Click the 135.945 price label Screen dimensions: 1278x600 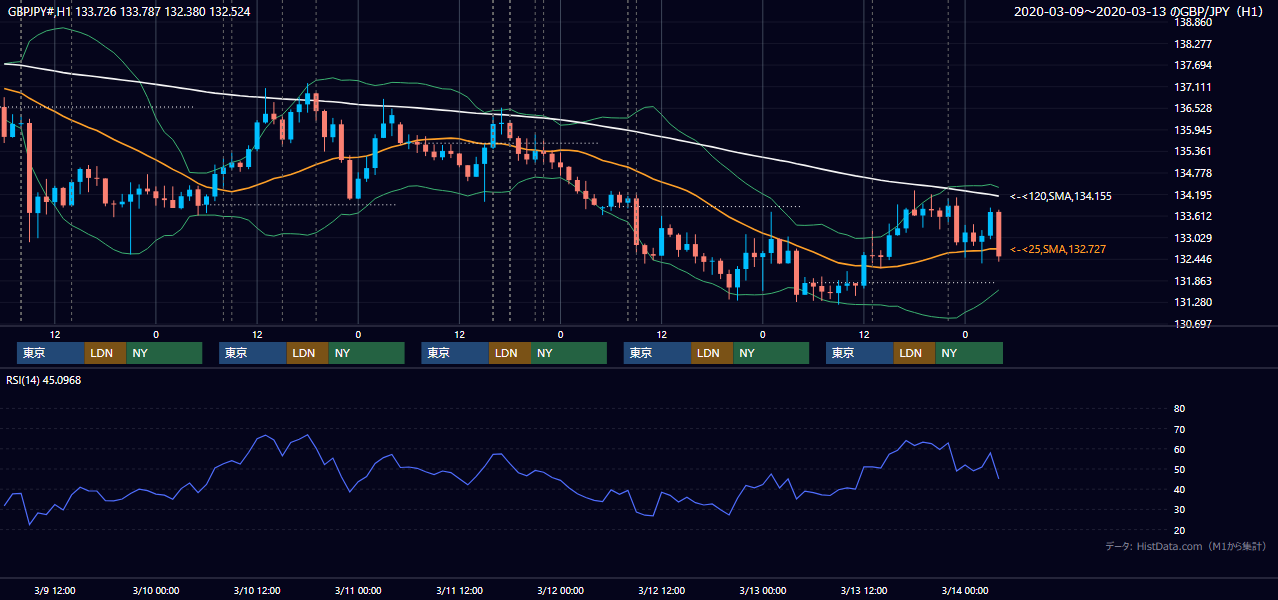tap(1192, 130)
